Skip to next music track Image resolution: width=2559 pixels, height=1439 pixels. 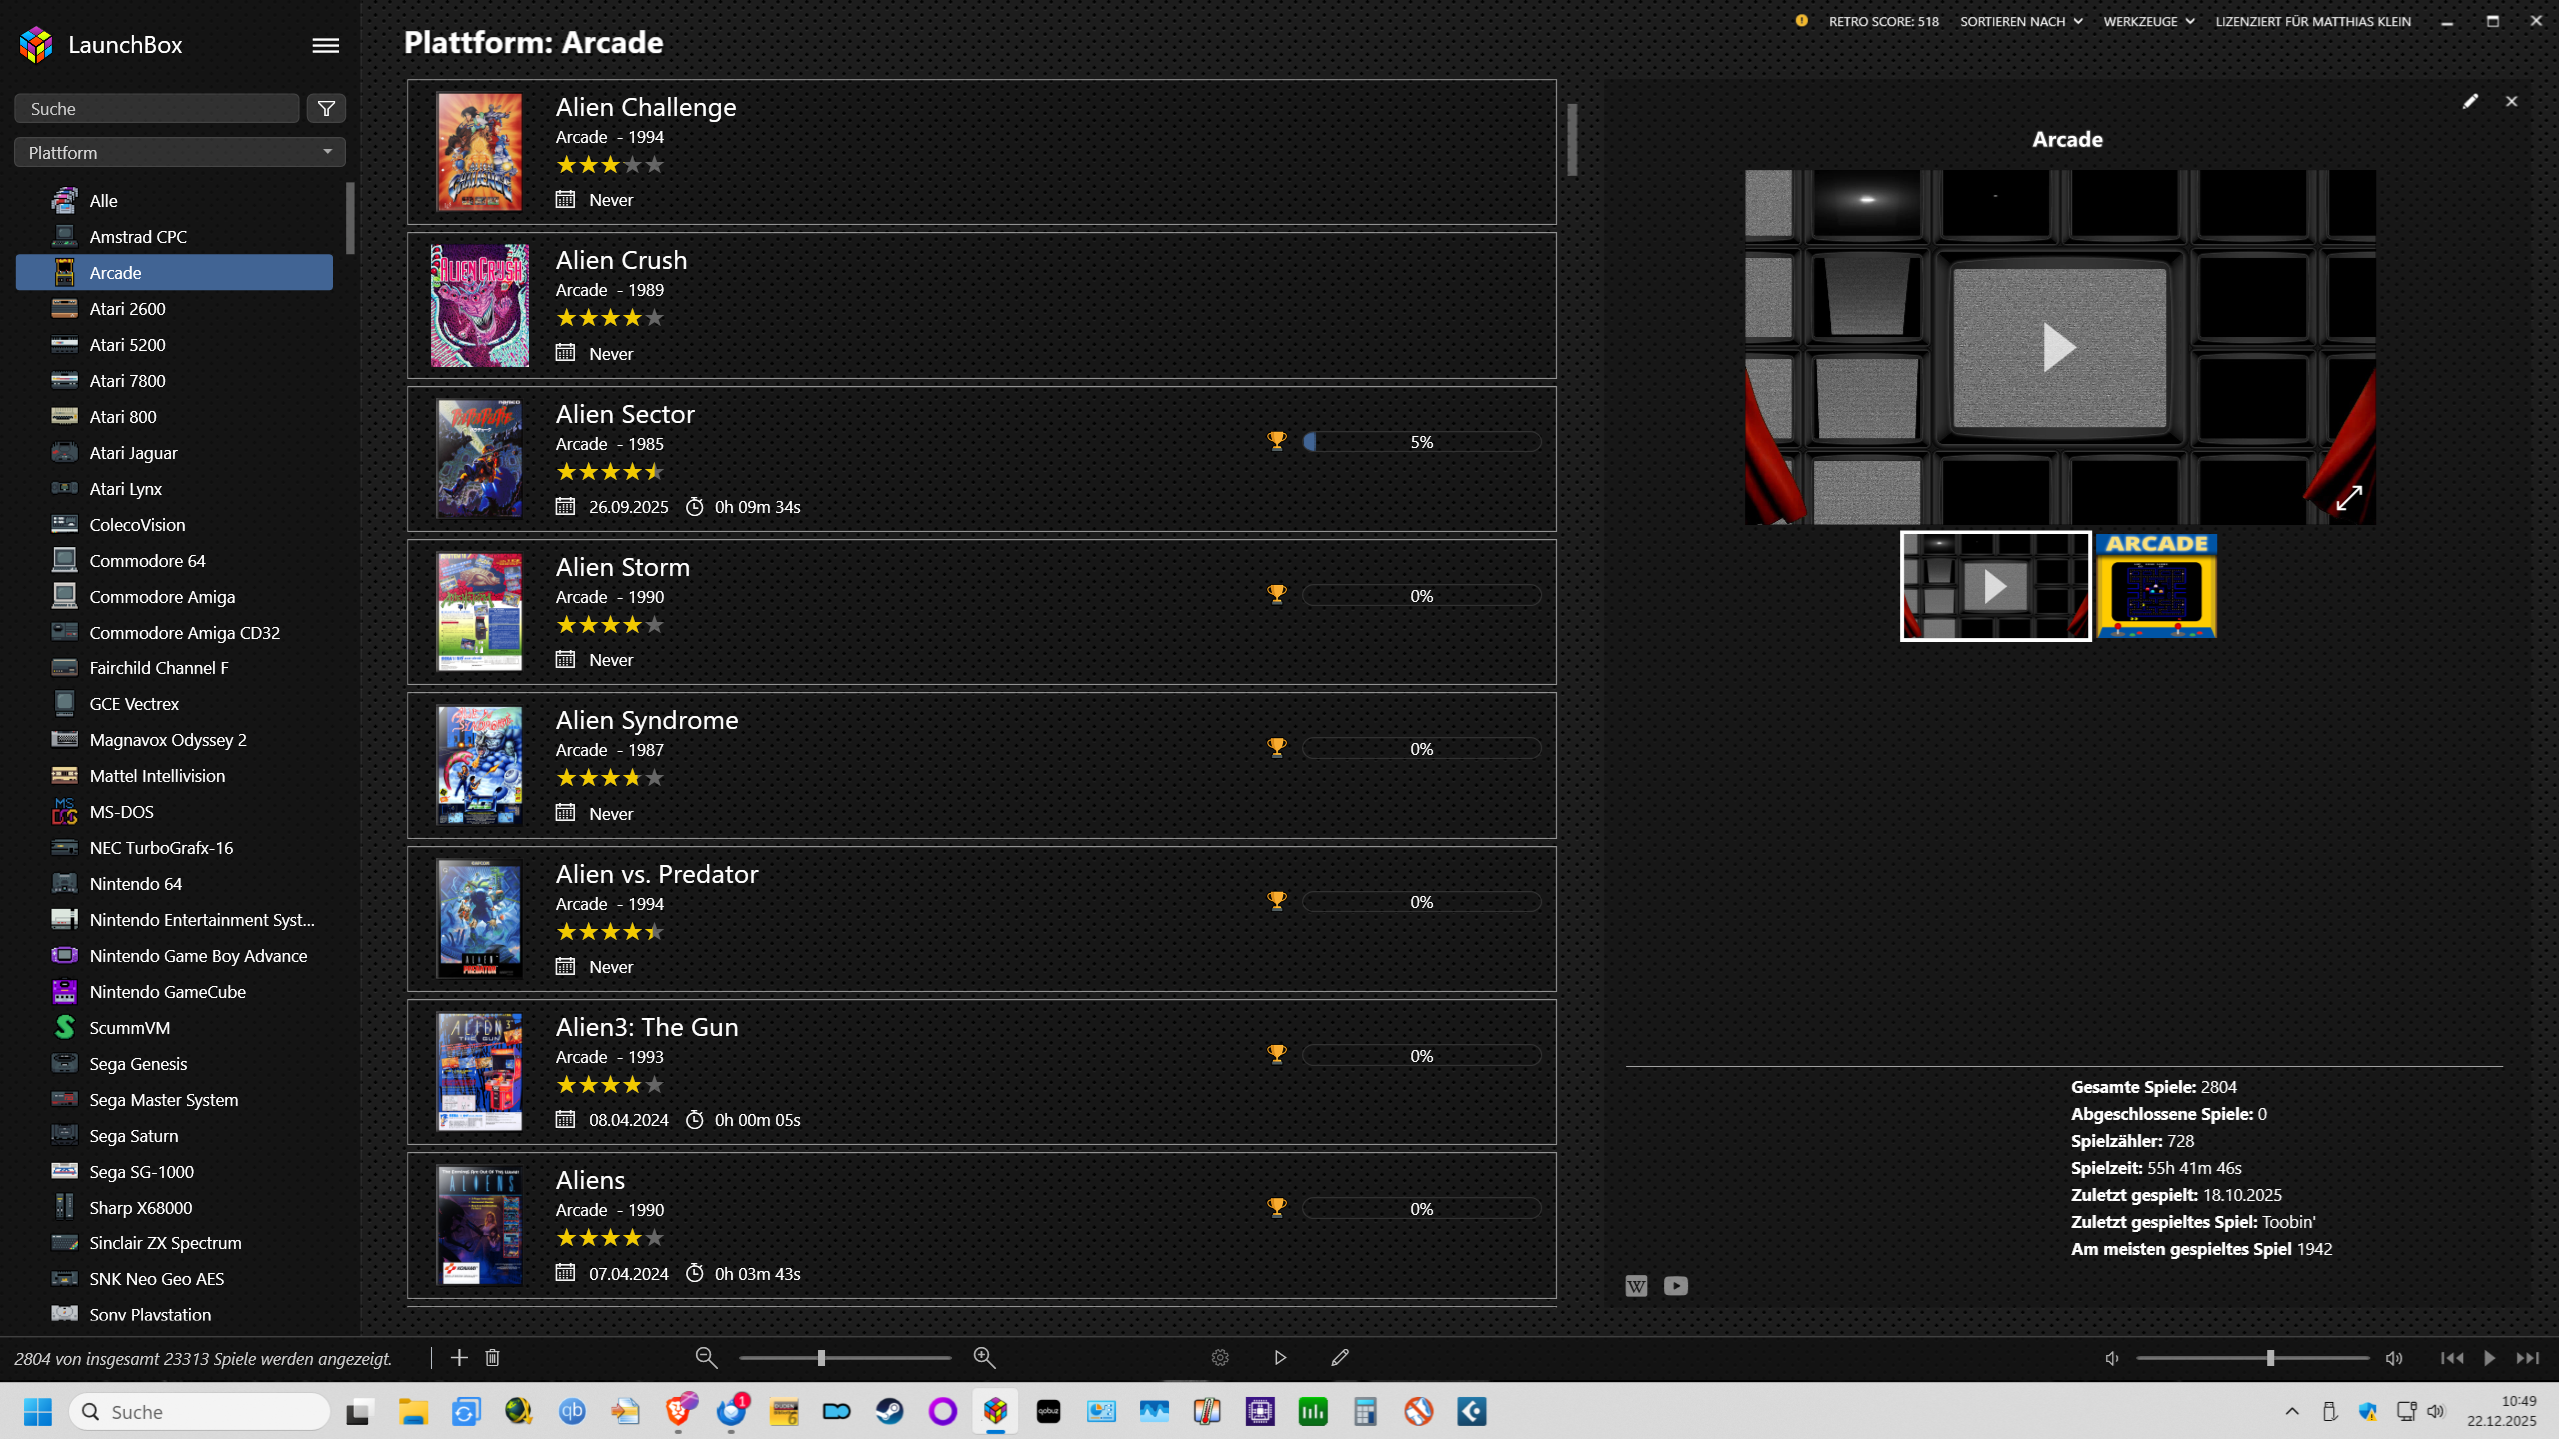tap(2528, 1358)
